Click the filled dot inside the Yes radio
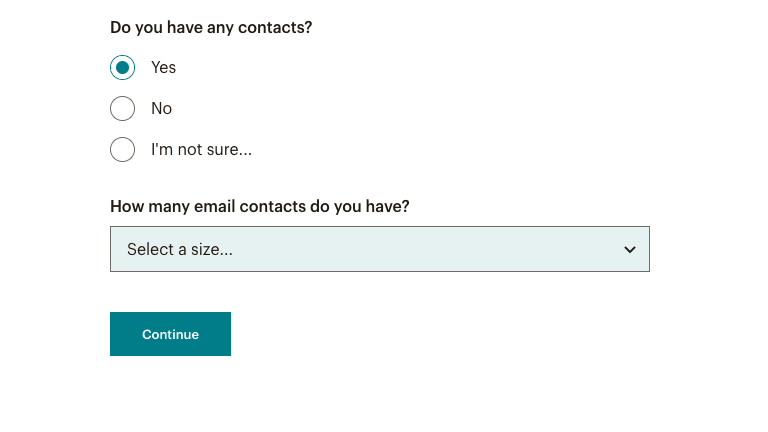The width and height of the screenshot is (768, 432). (x=122, y=68)
